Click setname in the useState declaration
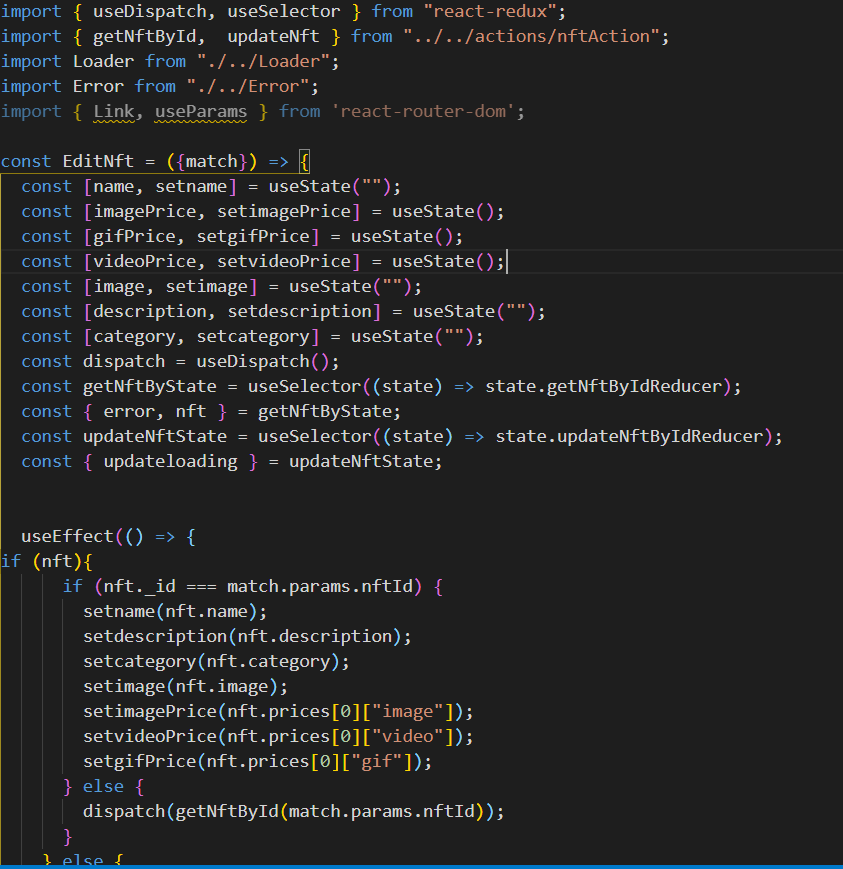The width and height of the screenshot is (843, 869). 191,186
